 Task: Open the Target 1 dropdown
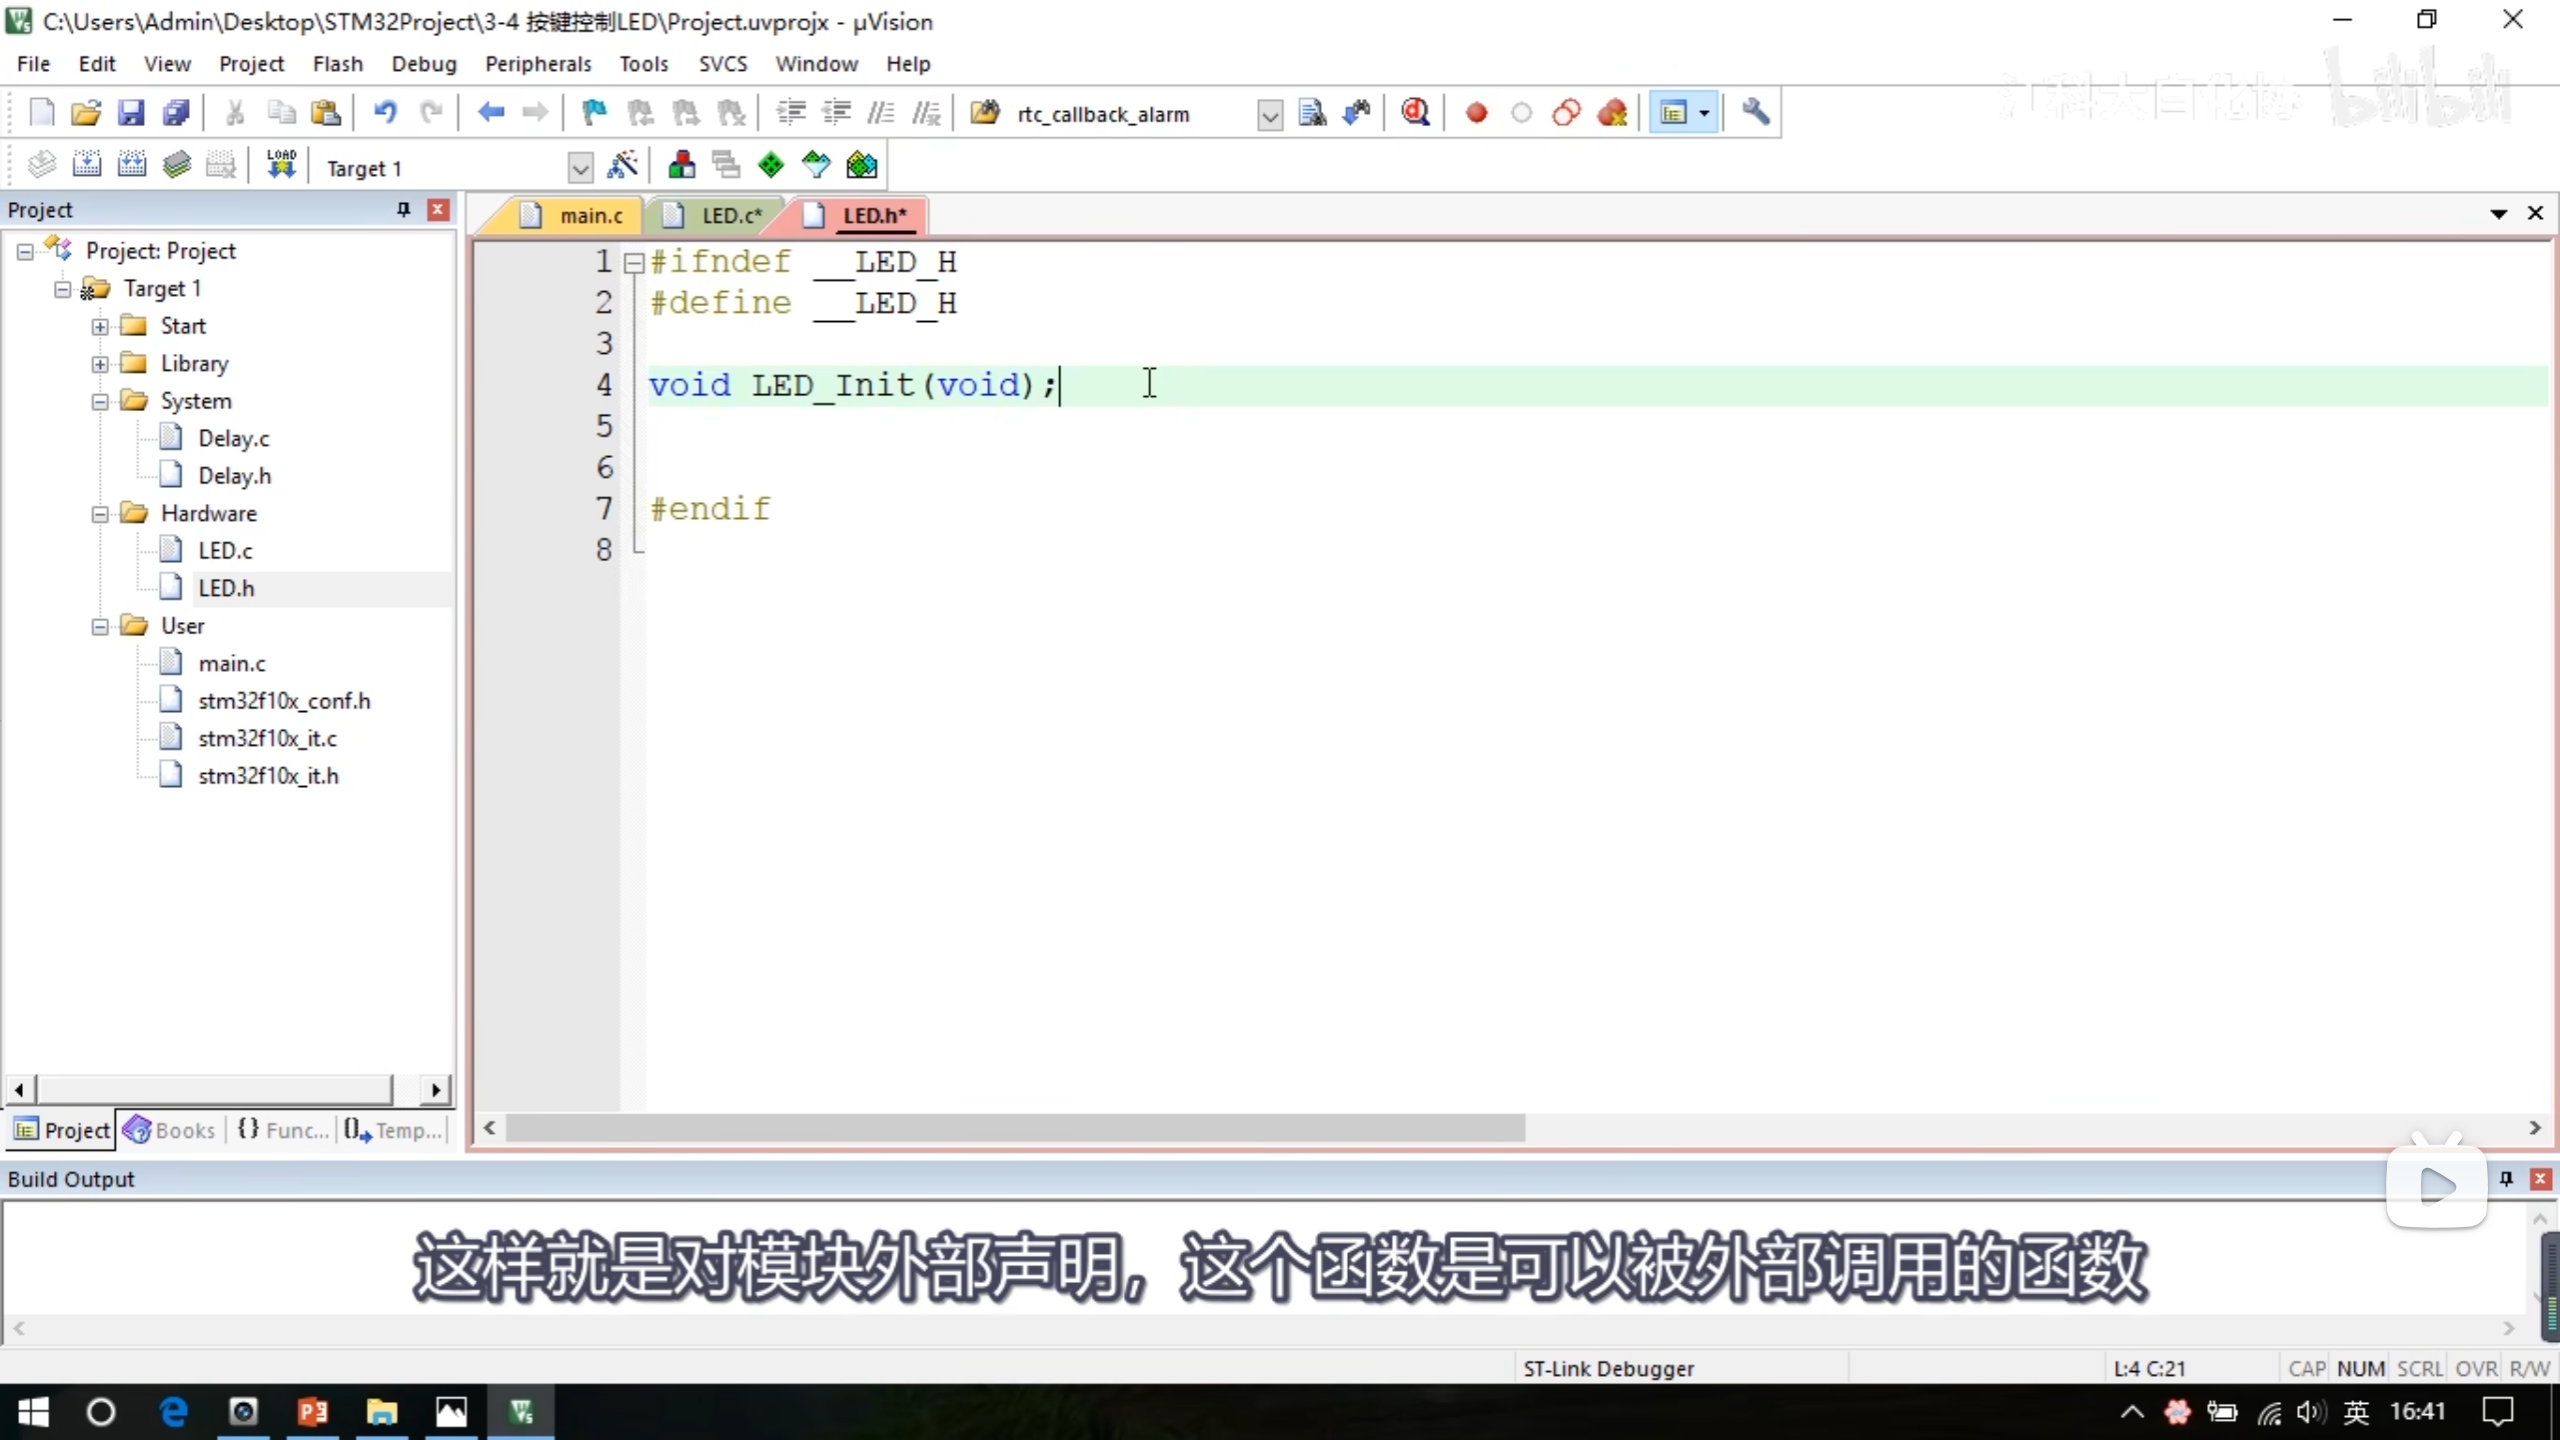point(580,168)
